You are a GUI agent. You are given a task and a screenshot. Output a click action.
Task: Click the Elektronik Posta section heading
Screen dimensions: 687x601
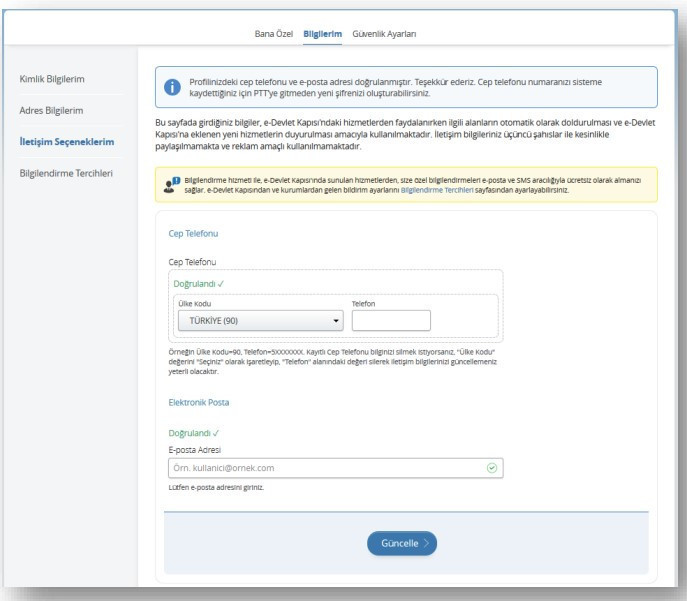[199, 402]
